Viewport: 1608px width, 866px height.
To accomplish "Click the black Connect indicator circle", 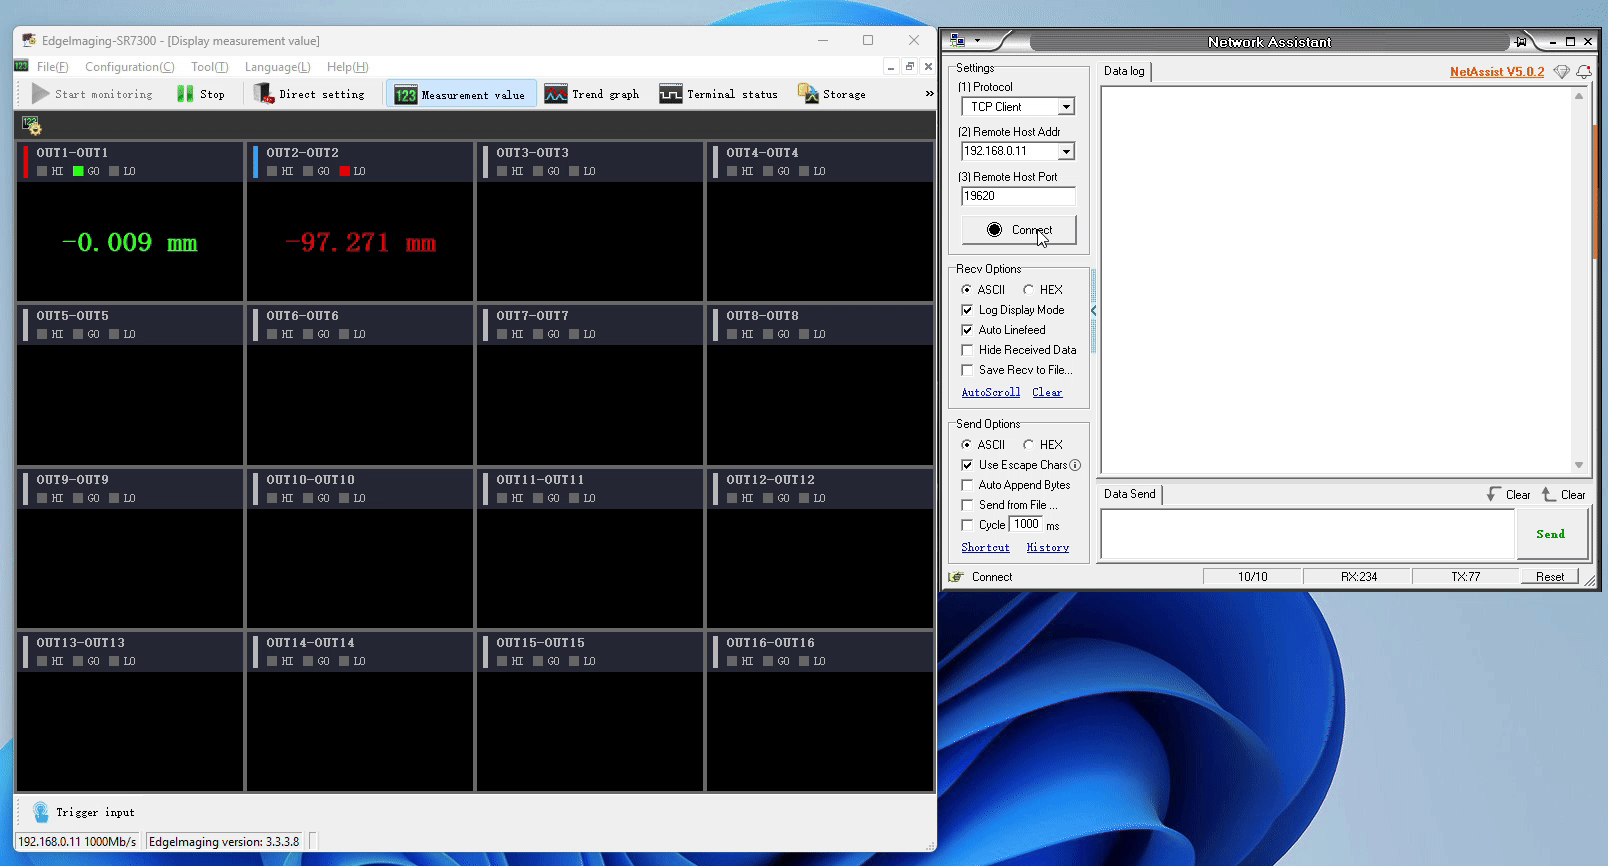I will click(994, 230).
